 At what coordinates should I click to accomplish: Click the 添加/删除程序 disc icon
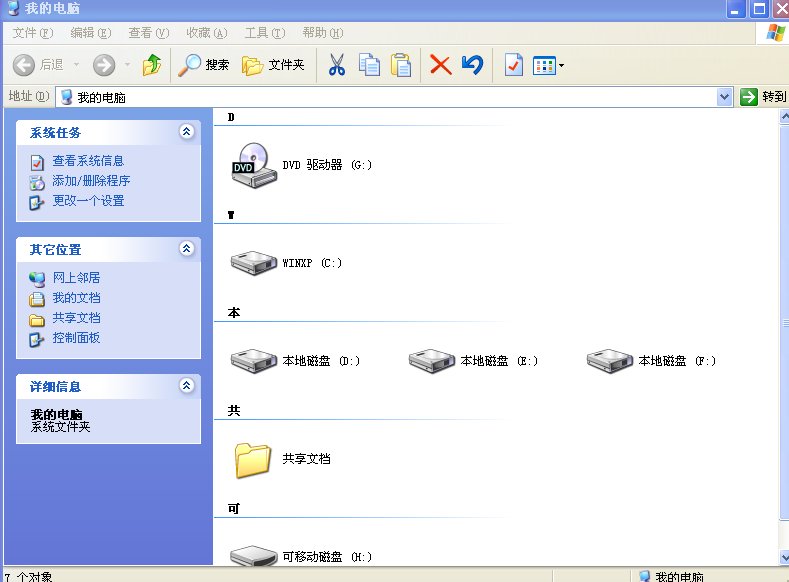coord(37,182)
